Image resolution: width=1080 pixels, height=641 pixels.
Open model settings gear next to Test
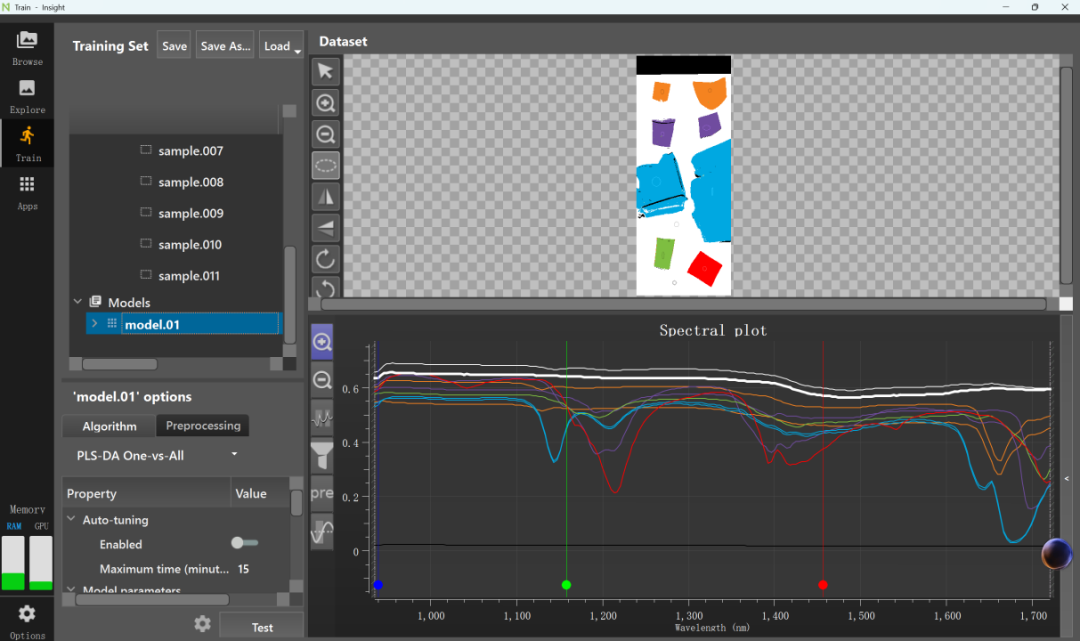click(202, 624)
